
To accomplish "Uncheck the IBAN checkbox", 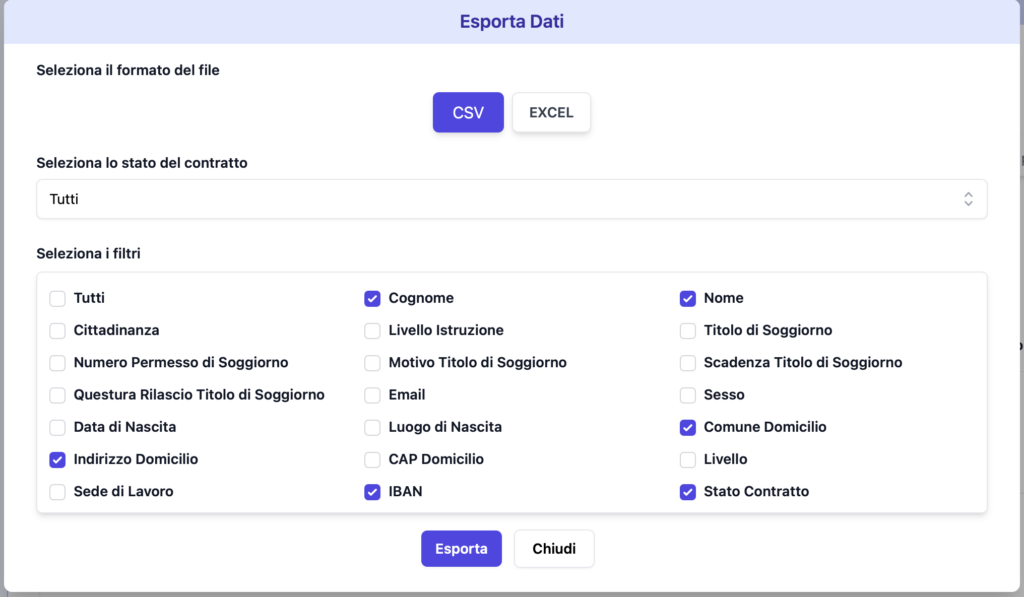I will 372,492.
